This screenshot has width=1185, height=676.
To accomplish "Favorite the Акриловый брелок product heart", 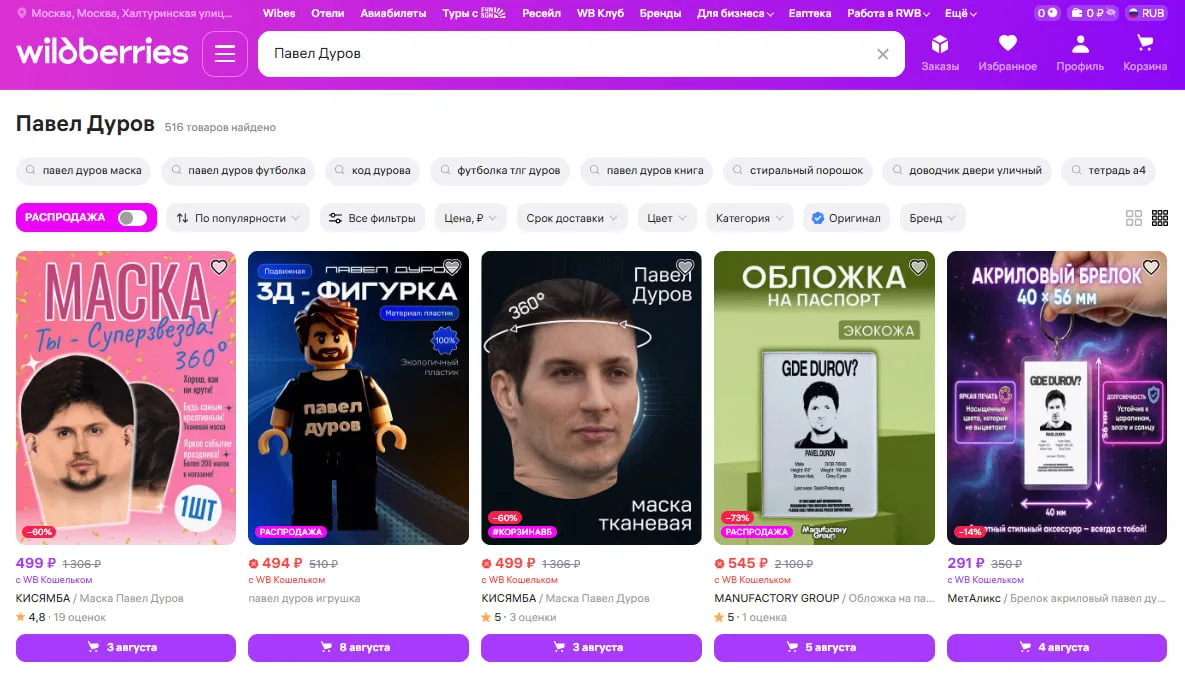I will (x=1150, y=267).
